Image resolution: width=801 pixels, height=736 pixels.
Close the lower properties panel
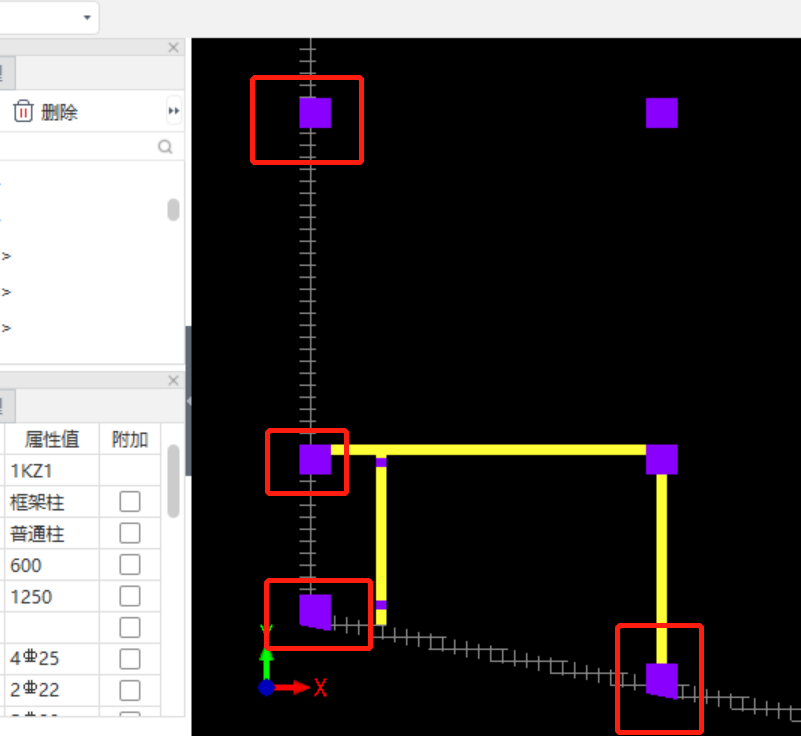click(173, 381)
